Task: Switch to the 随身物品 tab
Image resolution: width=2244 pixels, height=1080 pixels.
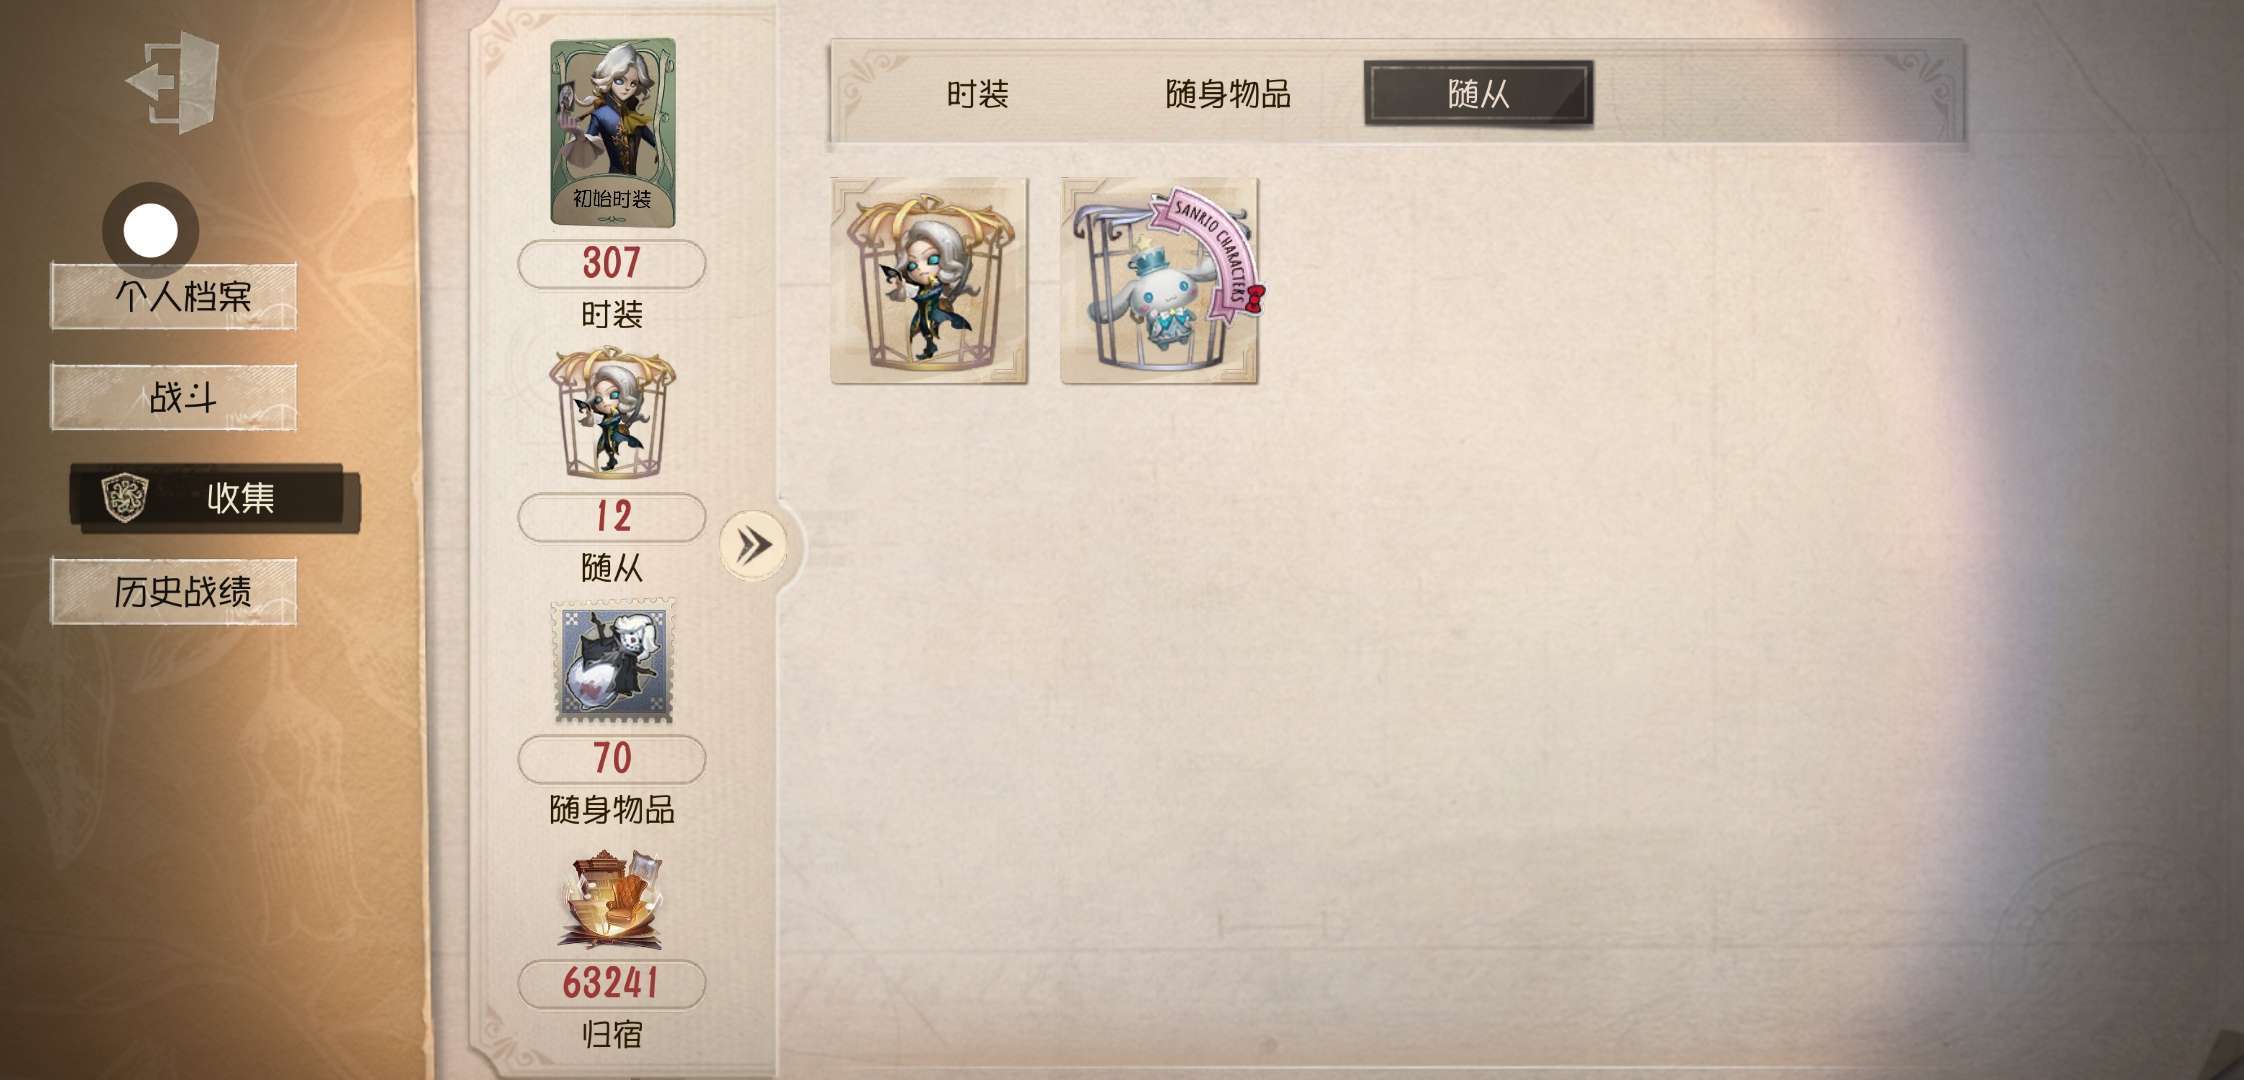Action: point(1228,94)
